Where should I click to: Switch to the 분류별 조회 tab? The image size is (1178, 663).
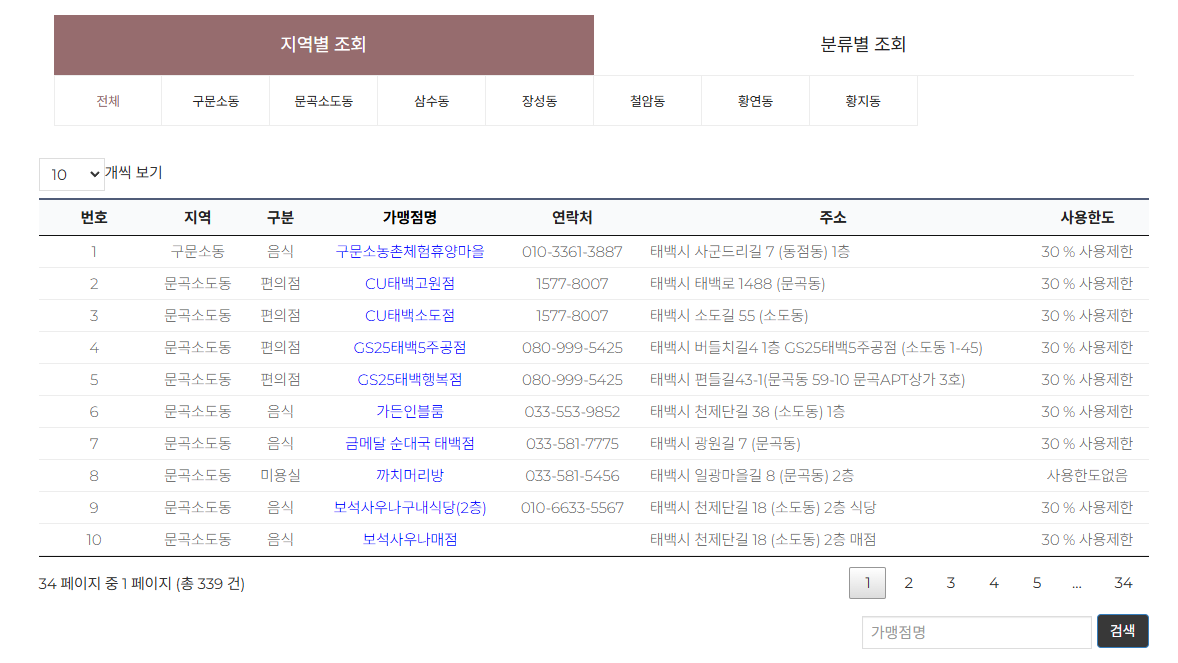pyautogui.click(x=863, y=45)
